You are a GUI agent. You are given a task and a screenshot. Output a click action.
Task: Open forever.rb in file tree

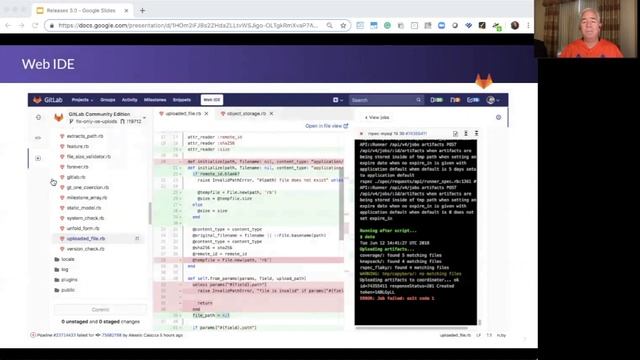77,167
